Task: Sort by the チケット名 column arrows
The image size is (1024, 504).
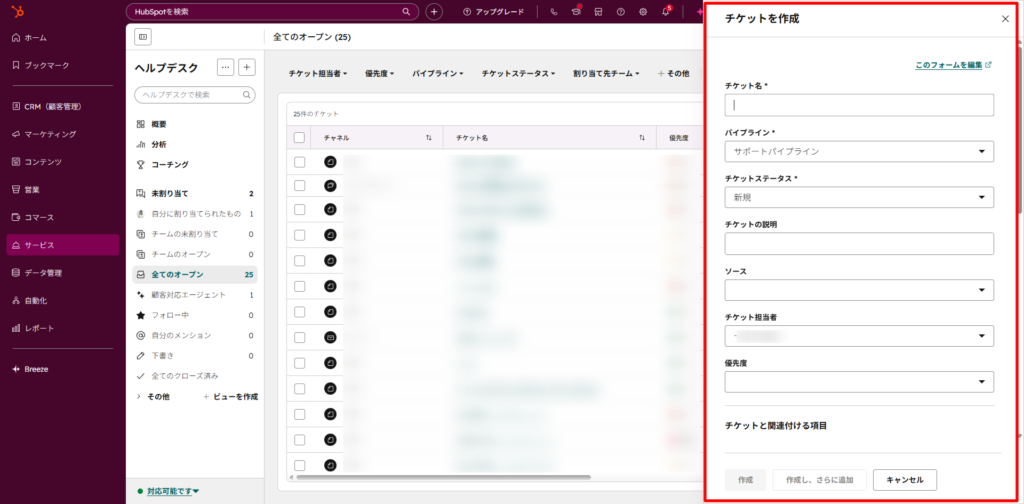Action: click(x=642, y=138)
